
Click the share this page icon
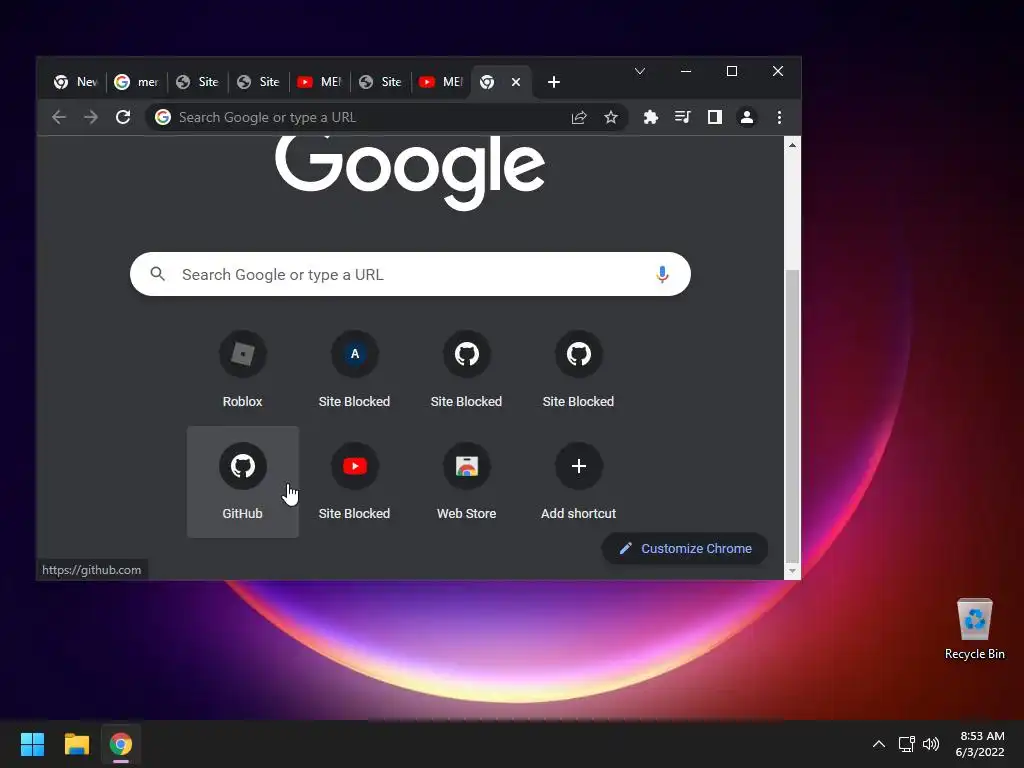click(579, 118)
